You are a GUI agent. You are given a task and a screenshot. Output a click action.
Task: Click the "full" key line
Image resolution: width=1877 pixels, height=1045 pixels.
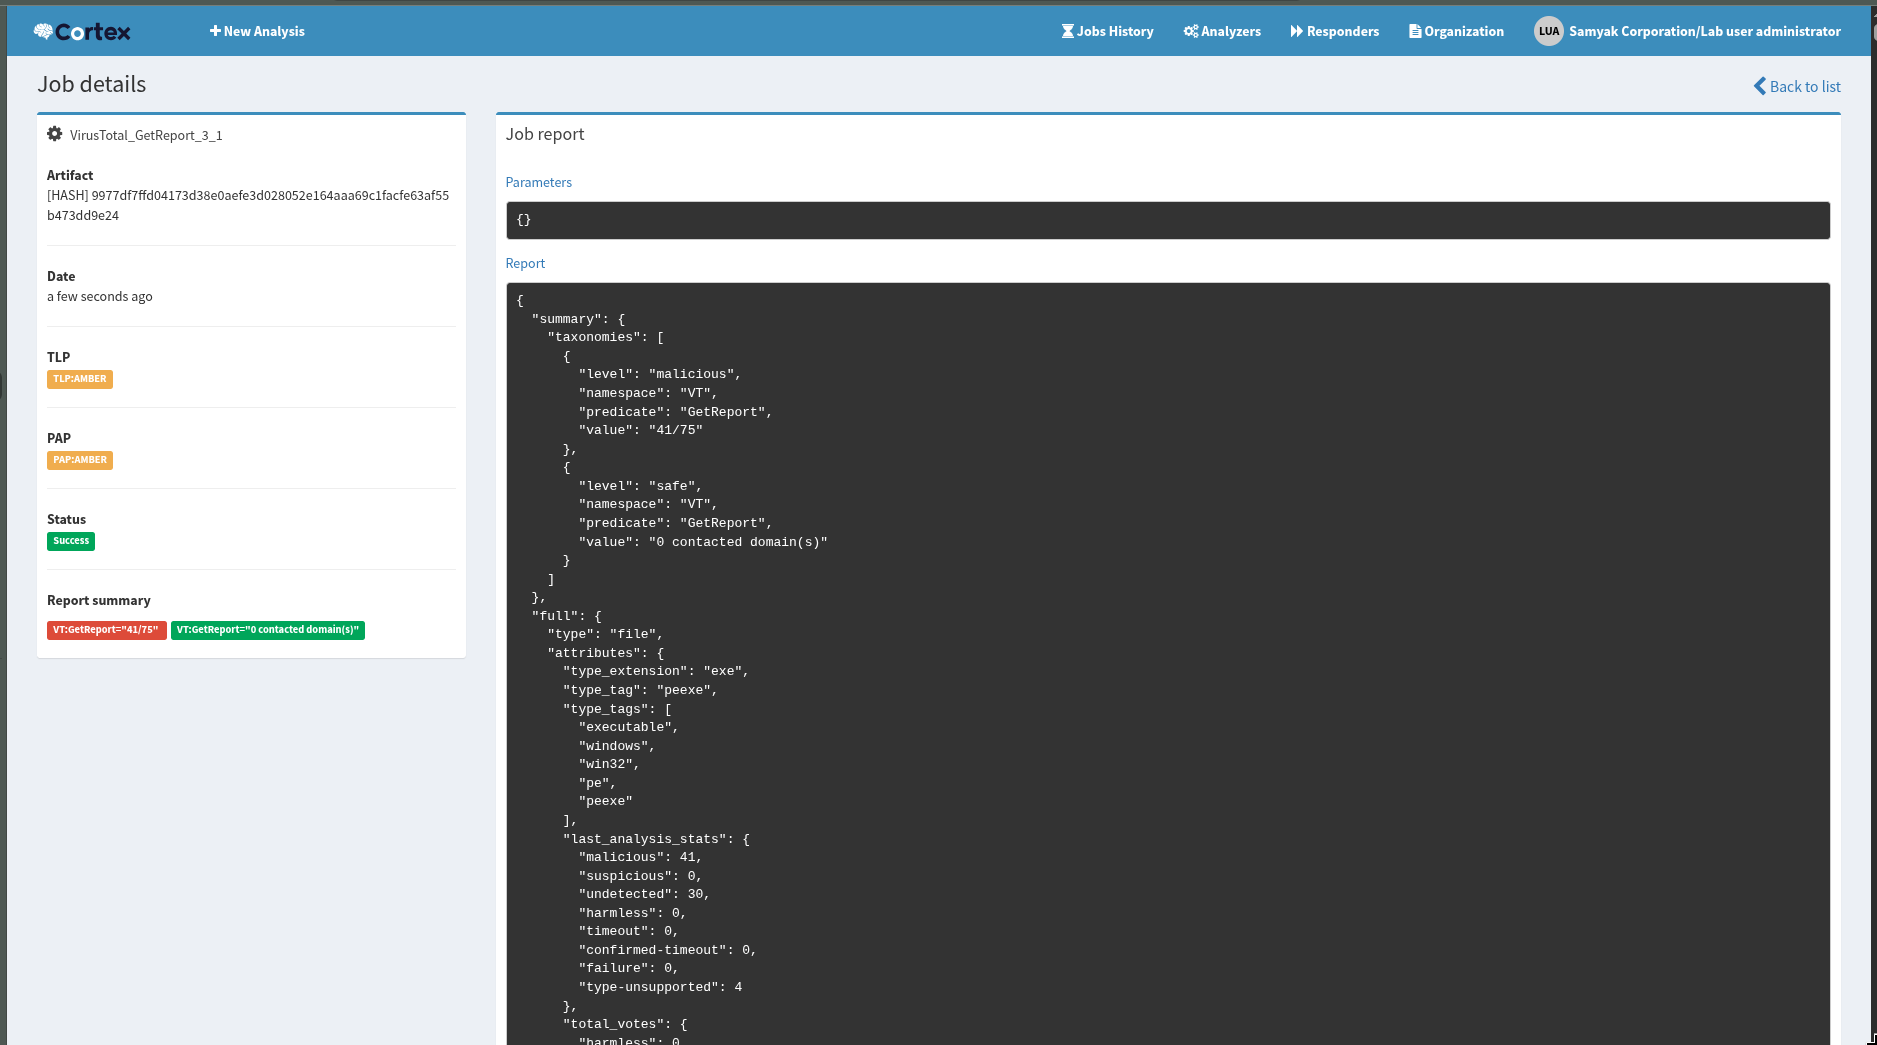click(566, 616)
